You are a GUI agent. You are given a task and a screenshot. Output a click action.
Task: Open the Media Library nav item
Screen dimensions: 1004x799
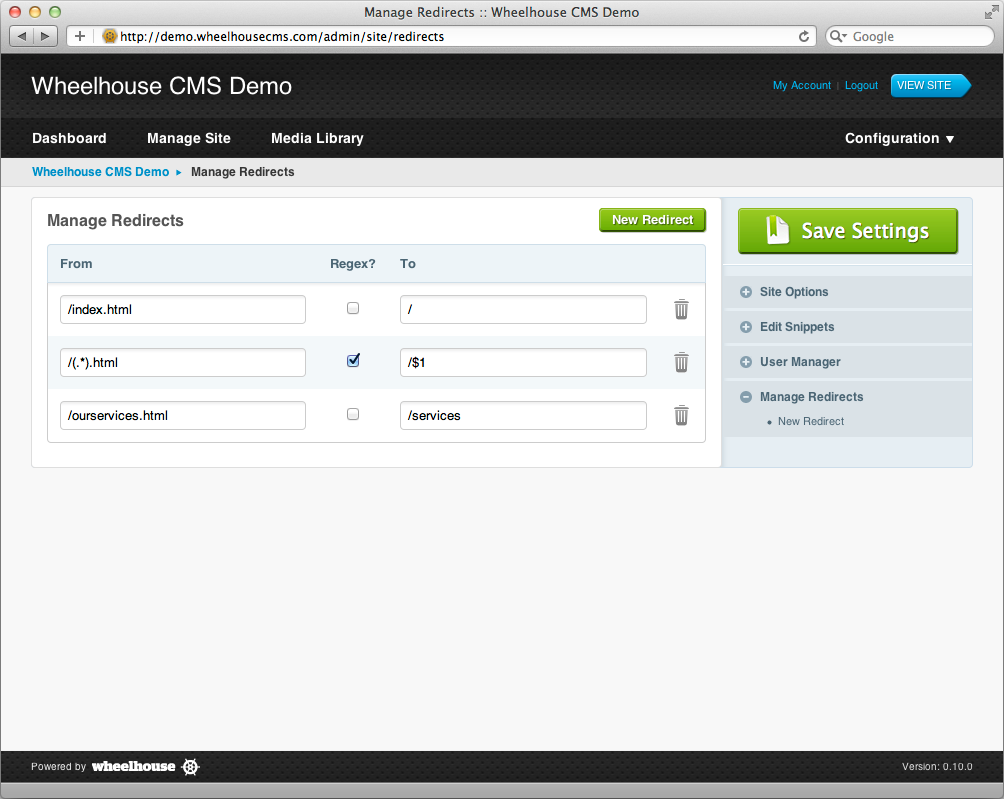click(x=317, y=138)
